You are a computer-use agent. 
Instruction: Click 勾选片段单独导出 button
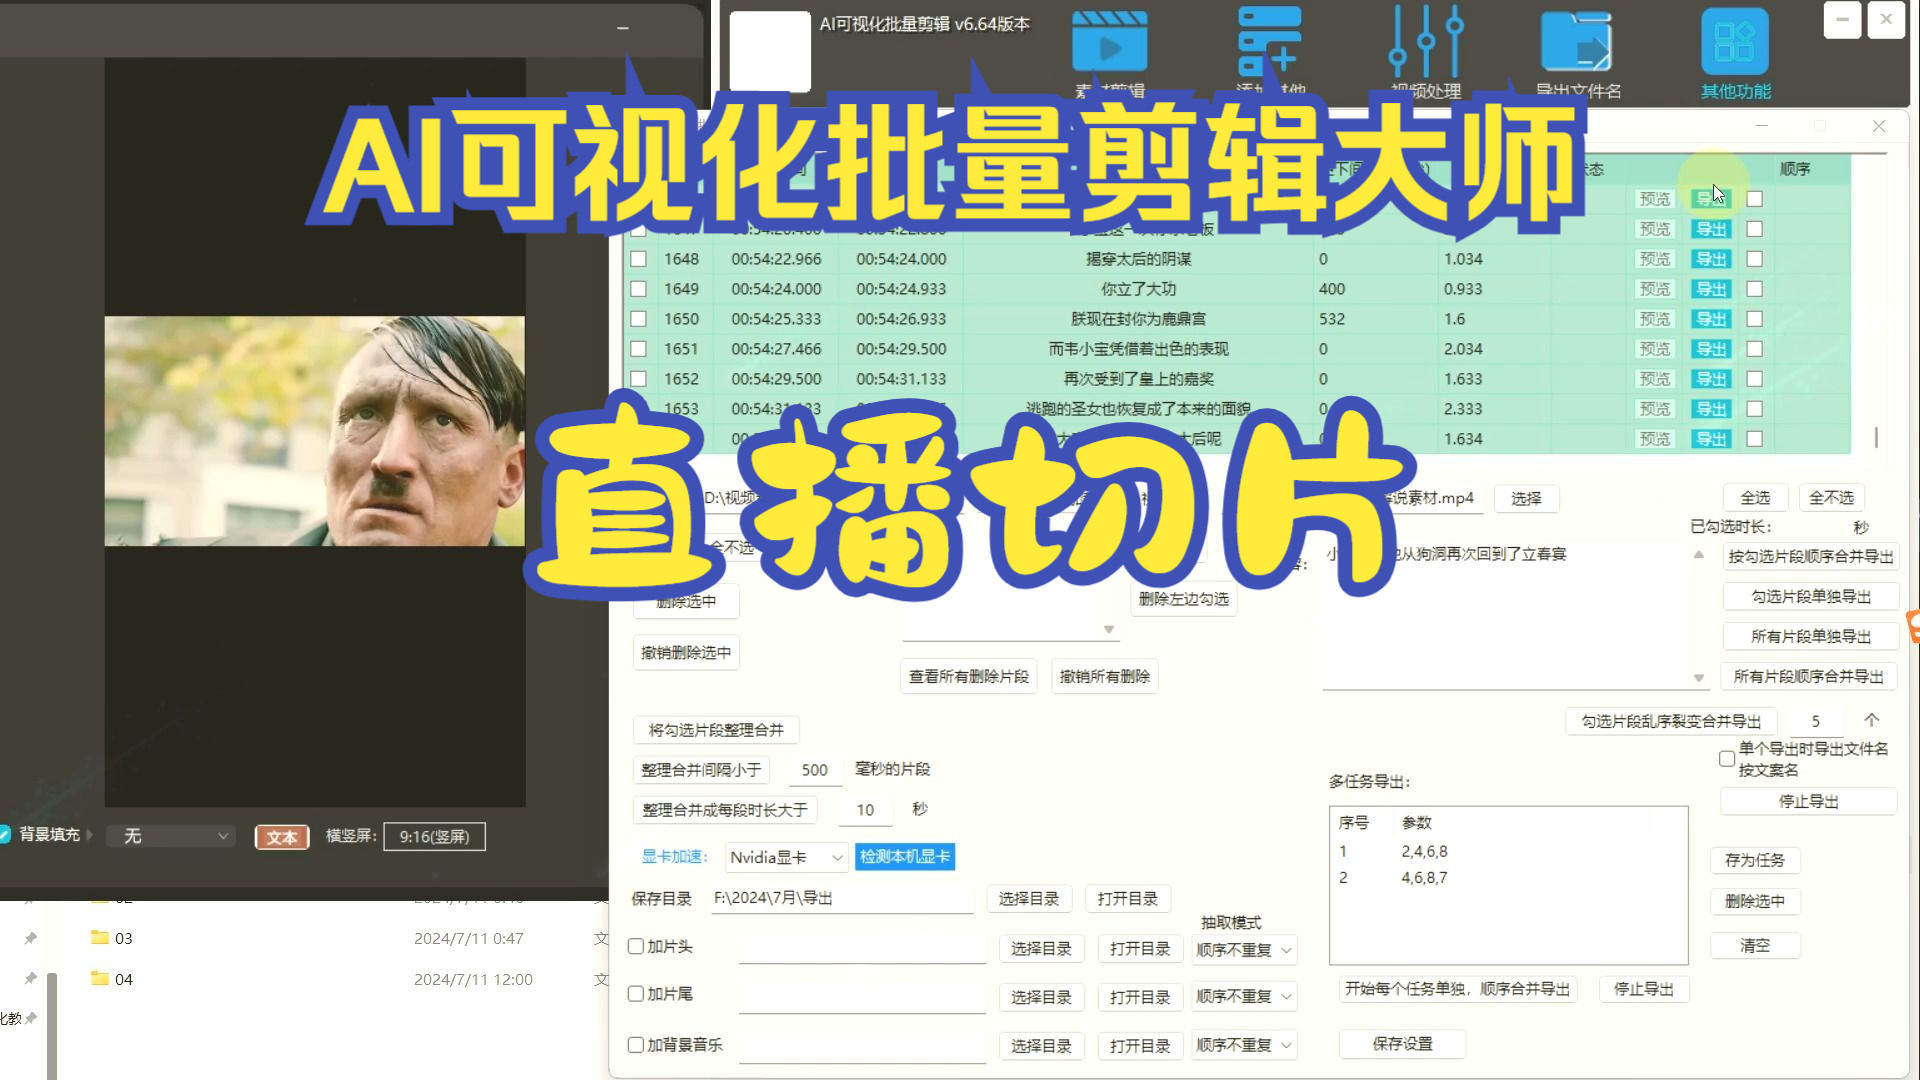1811,596
